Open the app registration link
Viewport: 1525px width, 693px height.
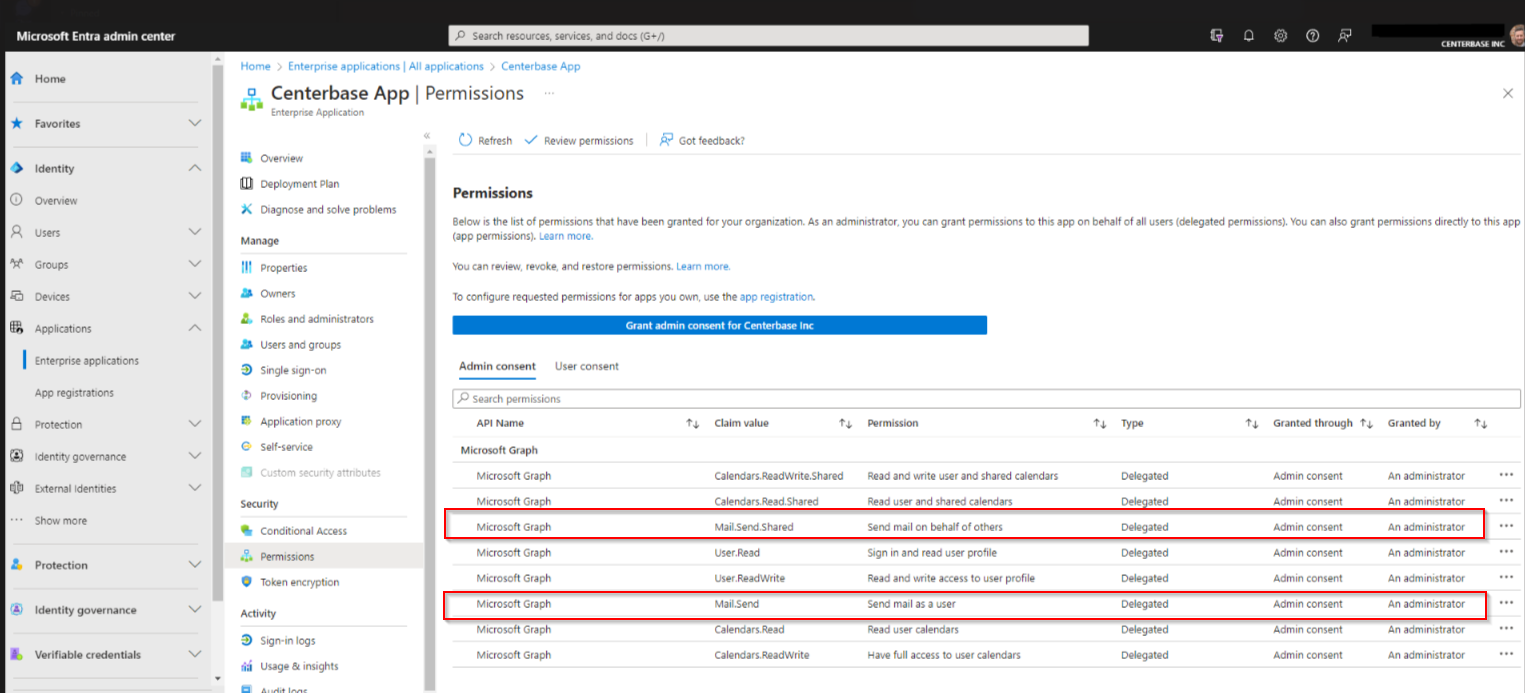pos(776,297)
